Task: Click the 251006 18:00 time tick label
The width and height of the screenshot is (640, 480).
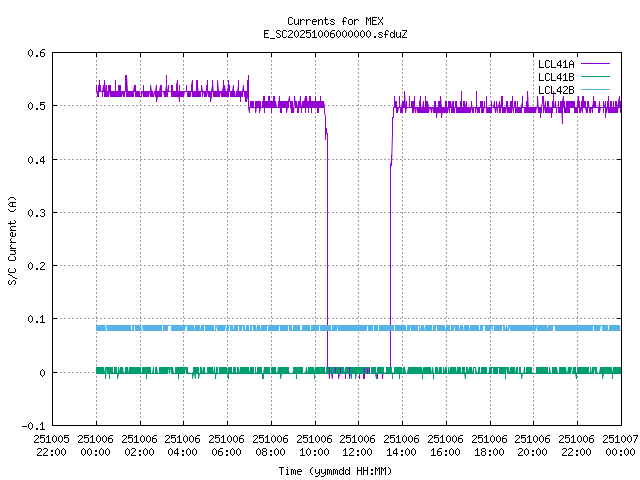Action: tap(489, 445)
